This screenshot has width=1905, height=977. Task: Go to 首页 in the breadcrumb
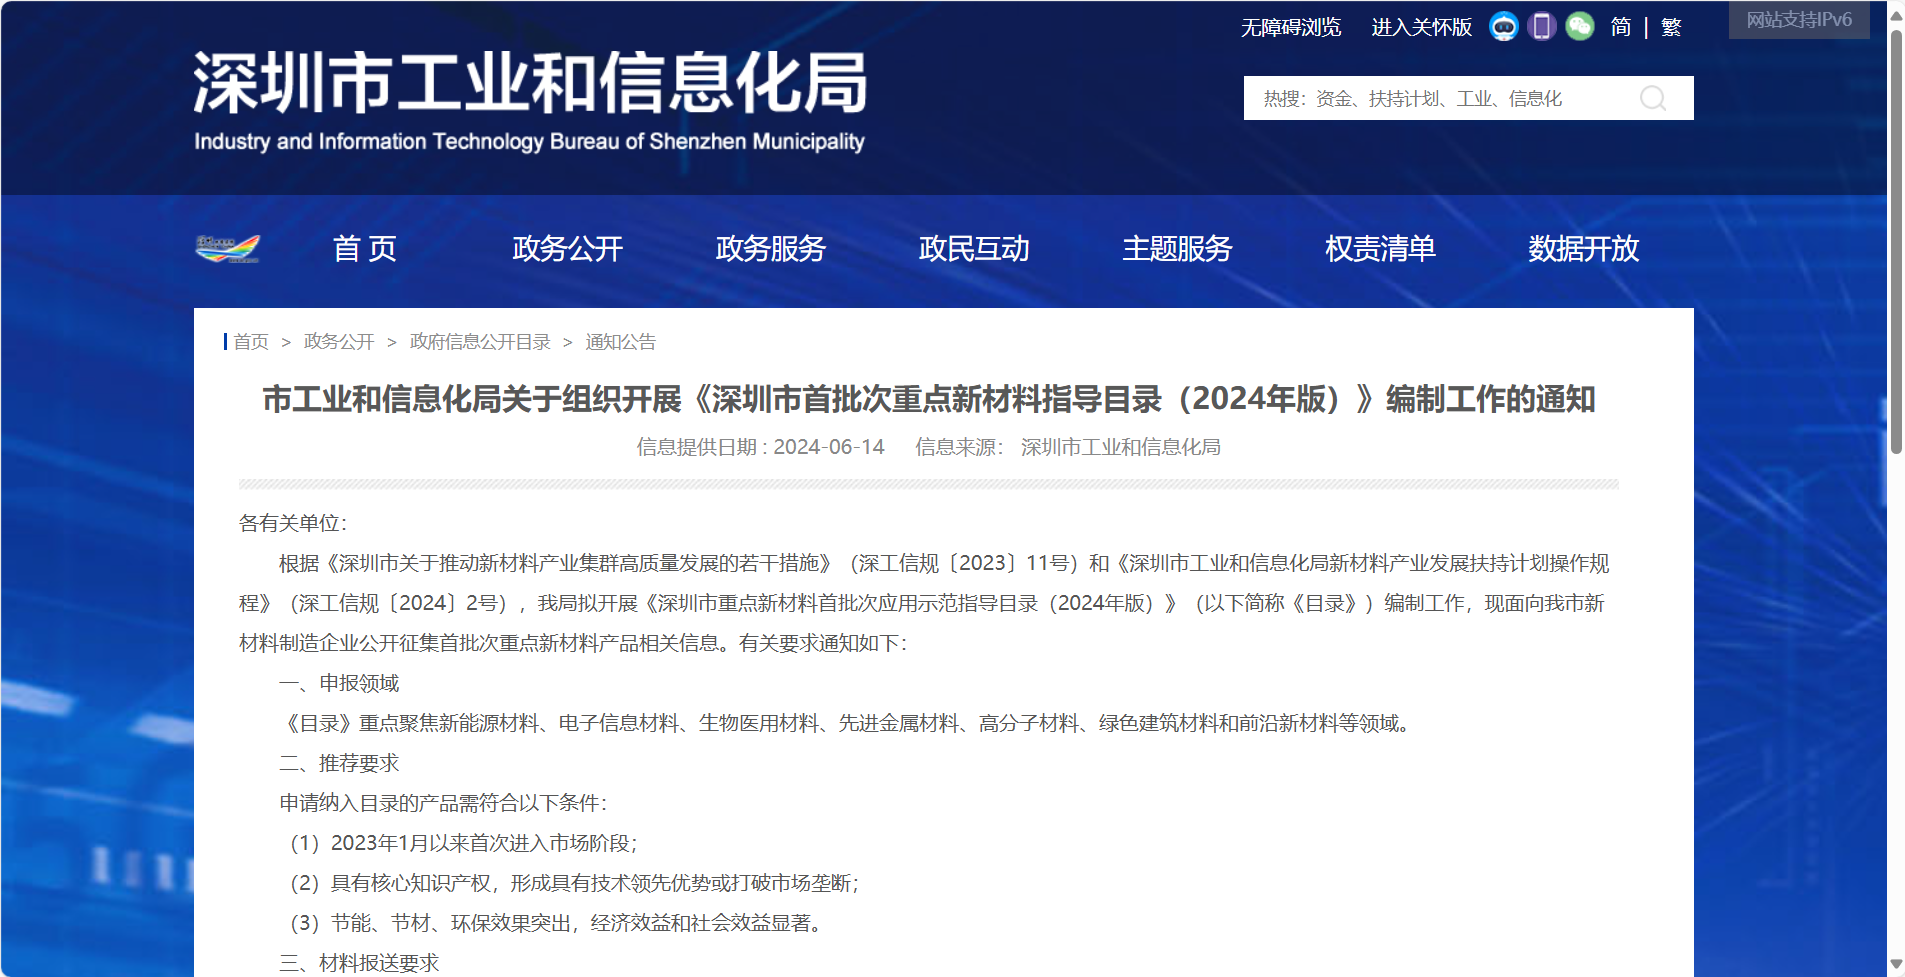coord(251,342)
